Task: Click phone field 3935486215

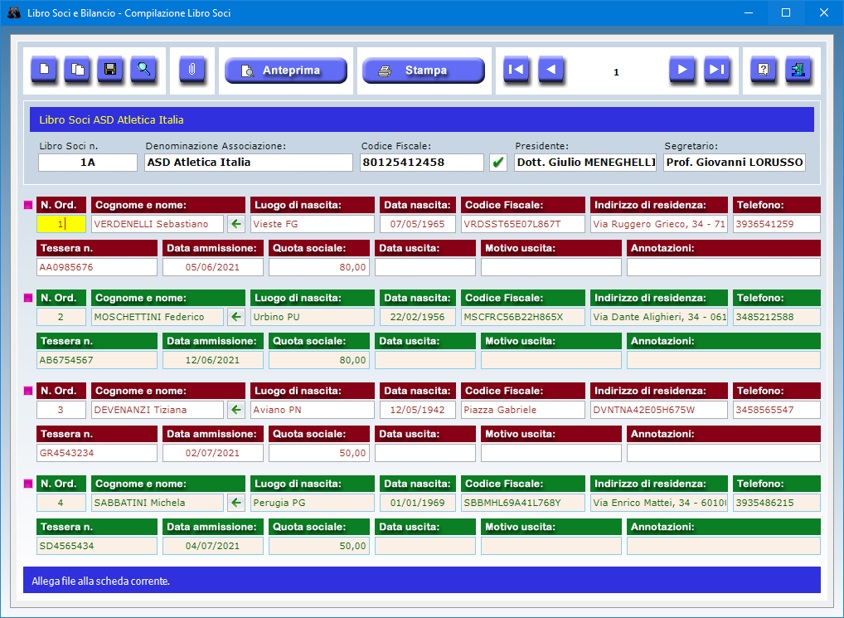Action: 777,503
